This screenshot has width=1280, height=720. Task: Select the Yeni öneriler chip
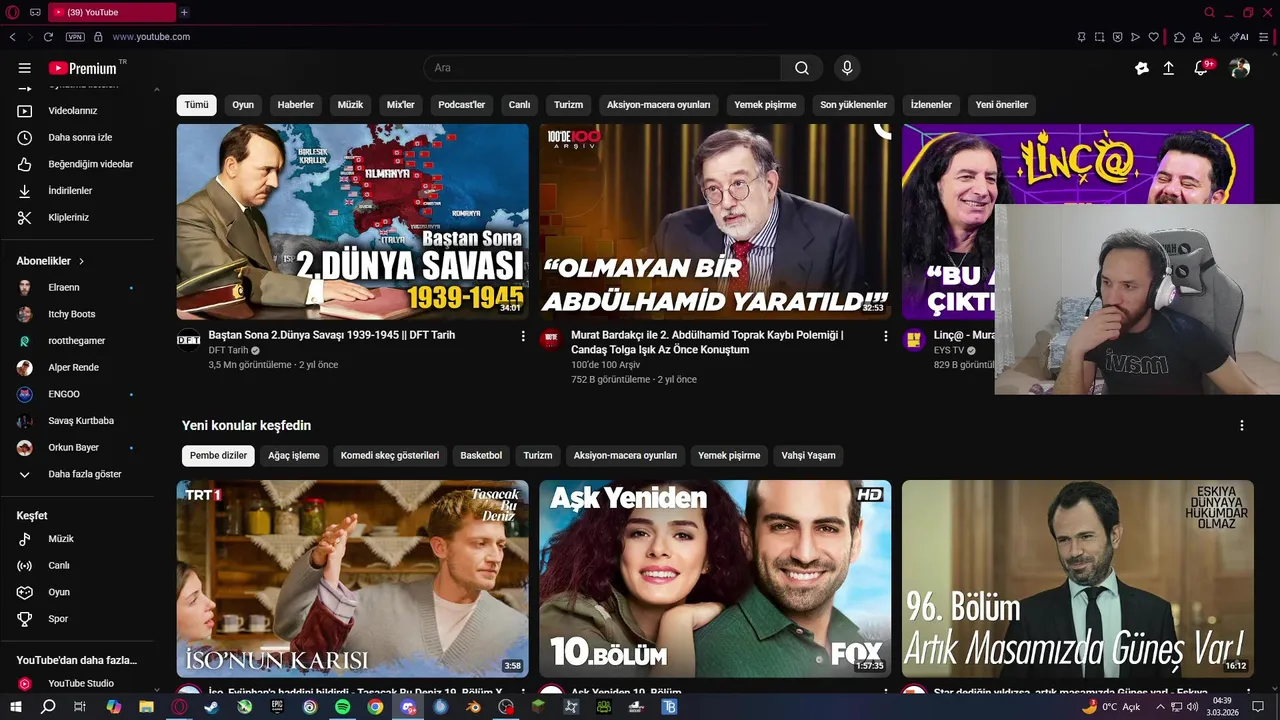pos(1002,104)
